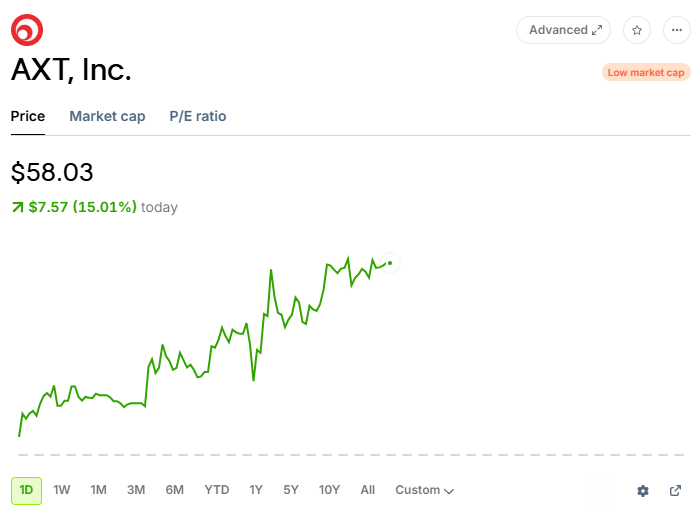Select the 1M time range
The width and height of the screenshot is (691, 512).
pyautogui.click(x=98, y=490)
